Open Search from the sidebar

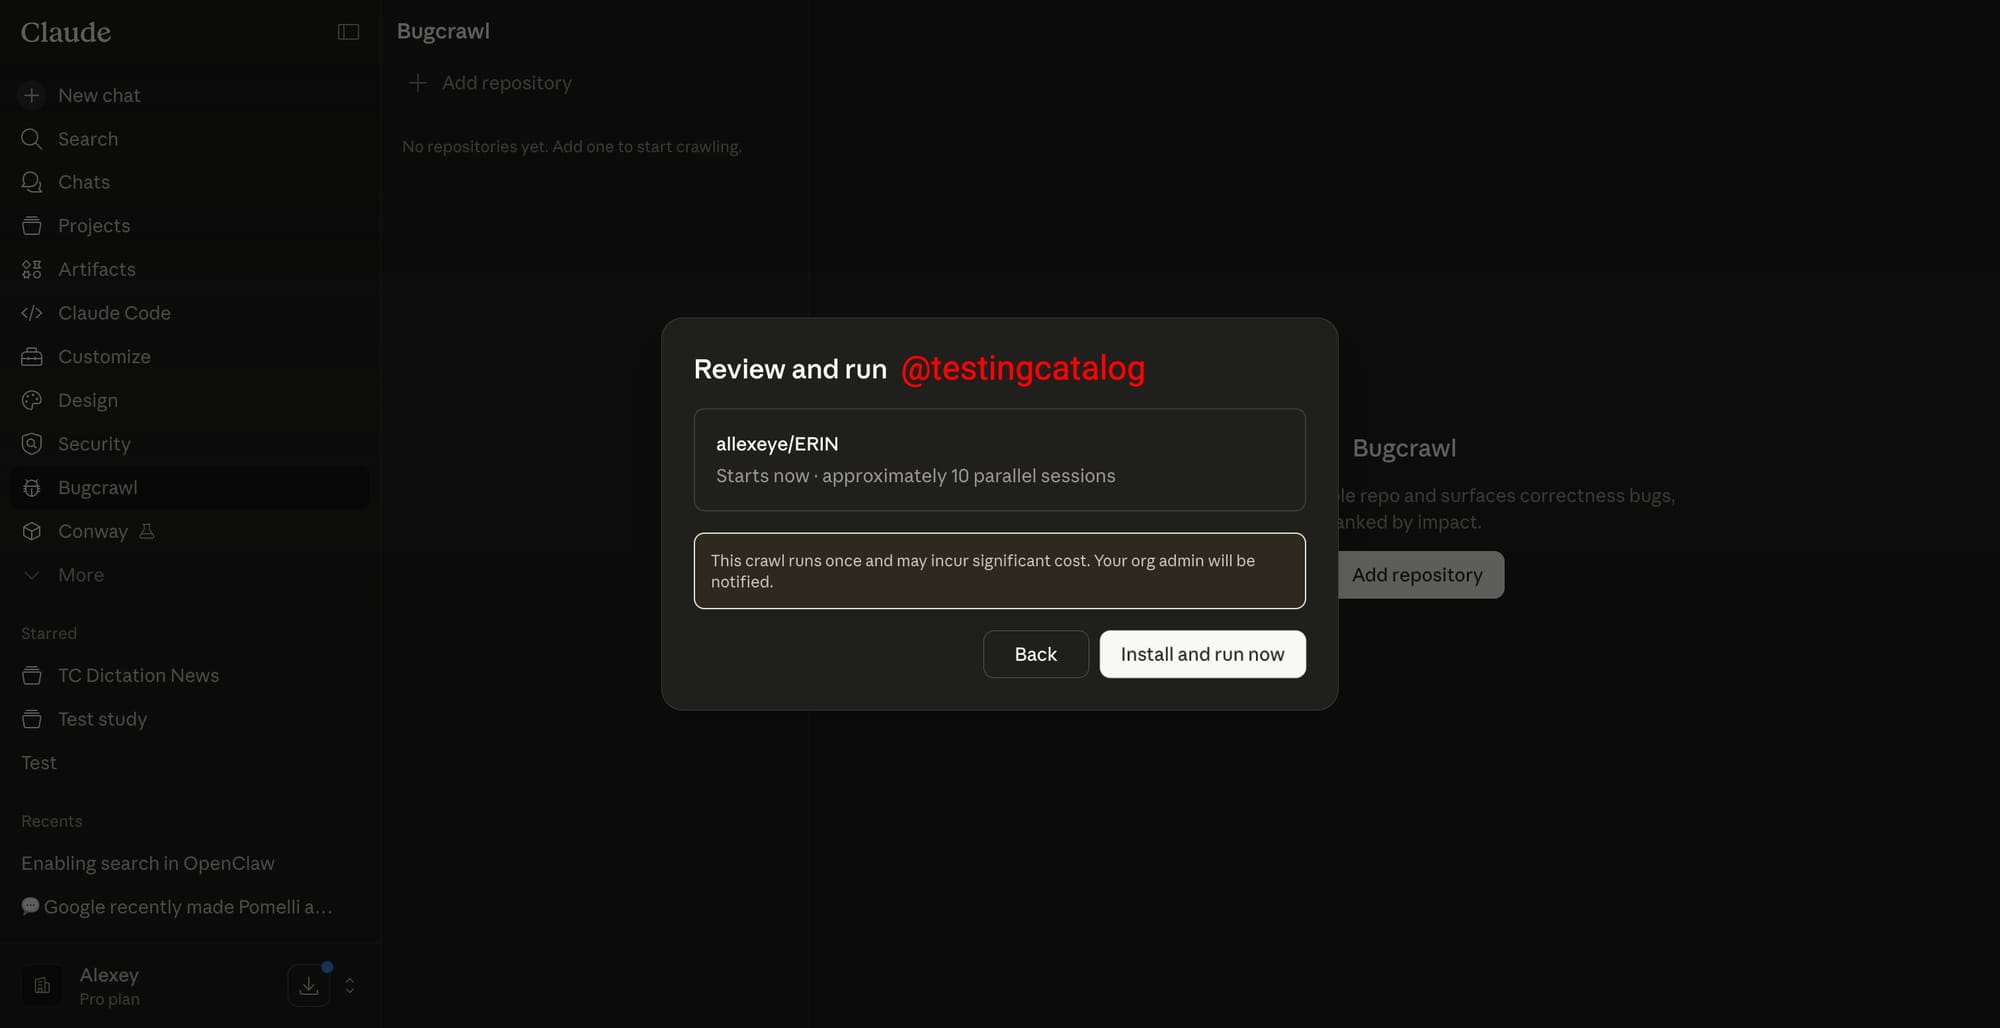click(190, 139)
